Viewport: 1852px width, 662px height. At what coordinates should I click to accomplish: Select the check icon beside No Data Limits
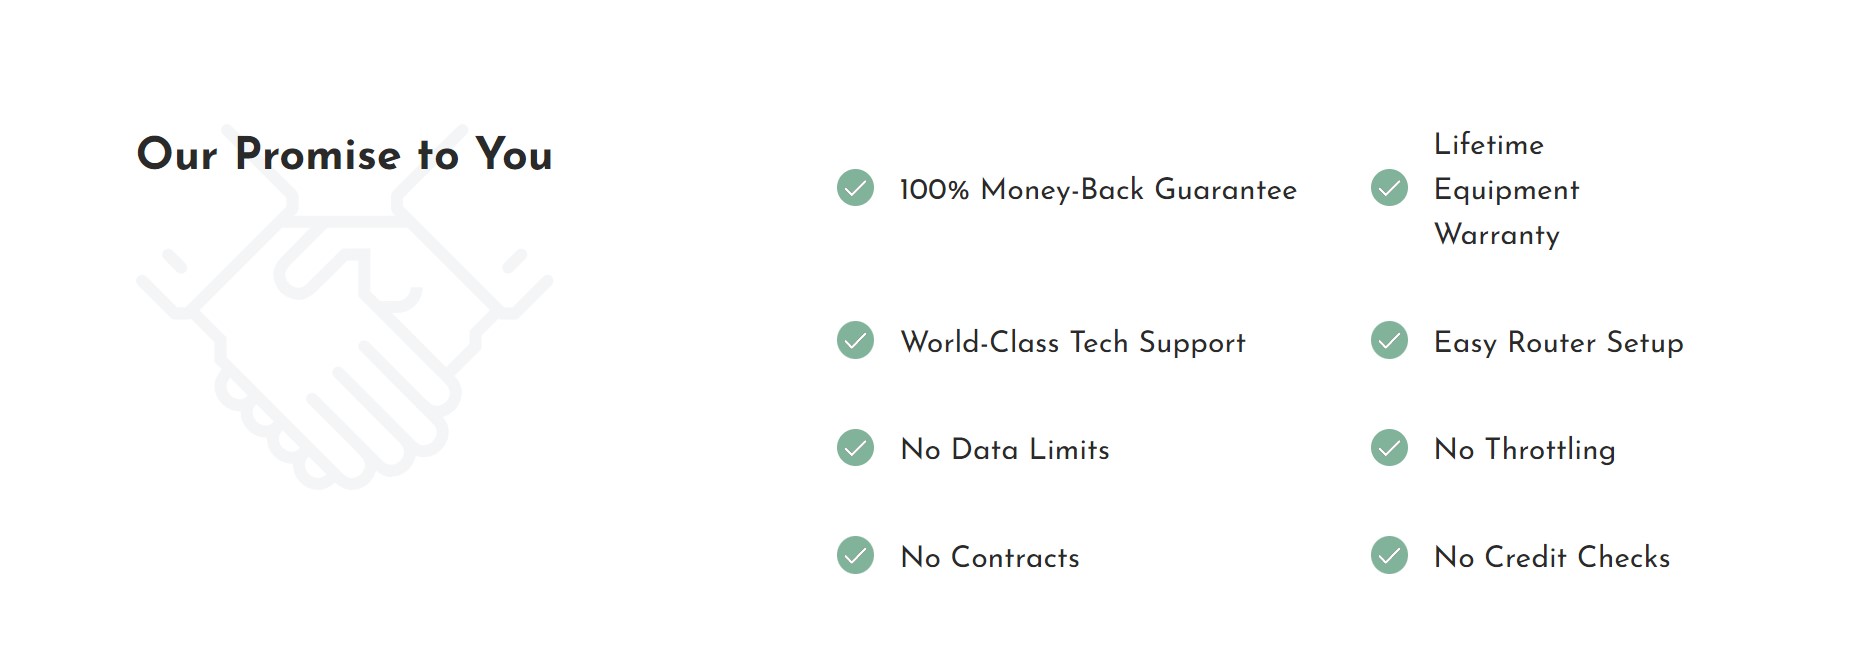[855, 448]
